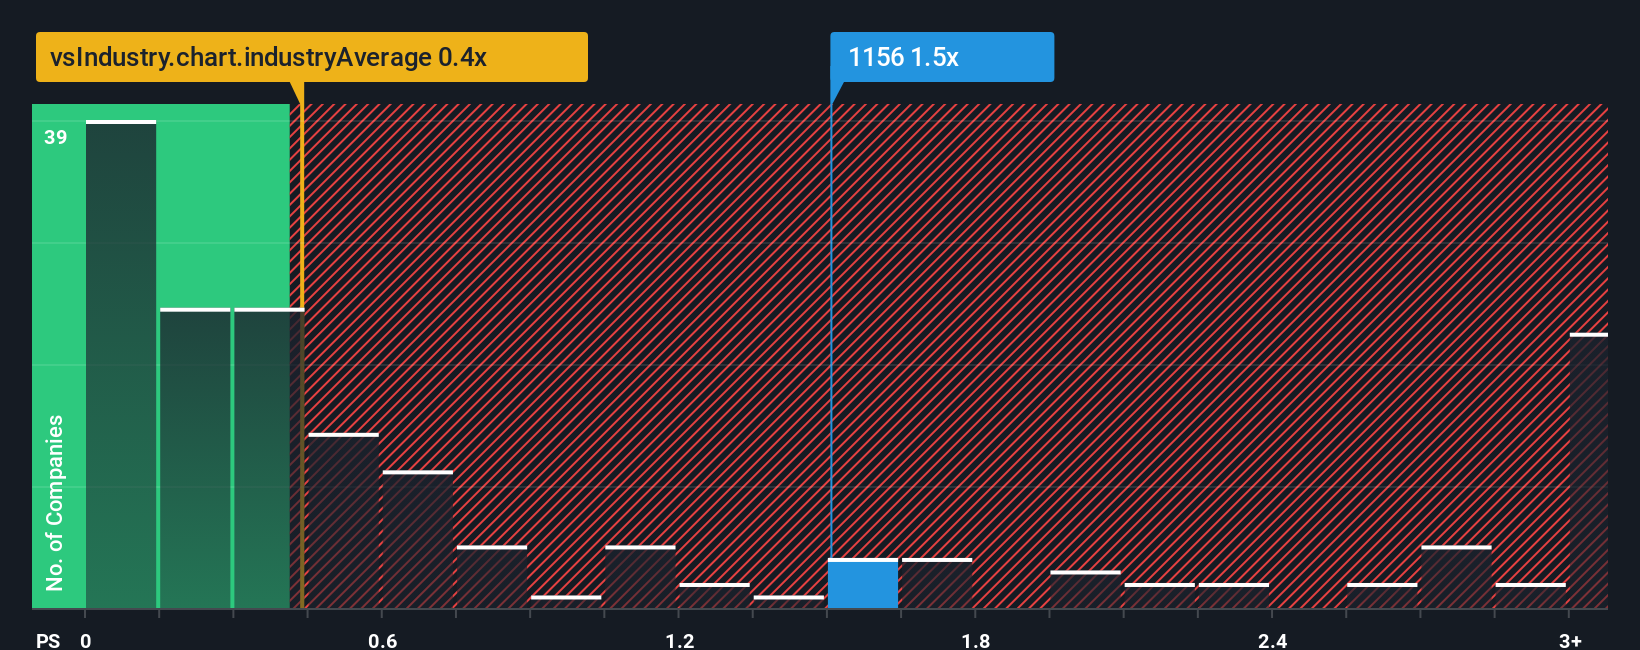Image resolution: width=1640 pixels, height=650 pixels.
Task: Click the 1.2 axis tick label
Action: pos(680,640)
